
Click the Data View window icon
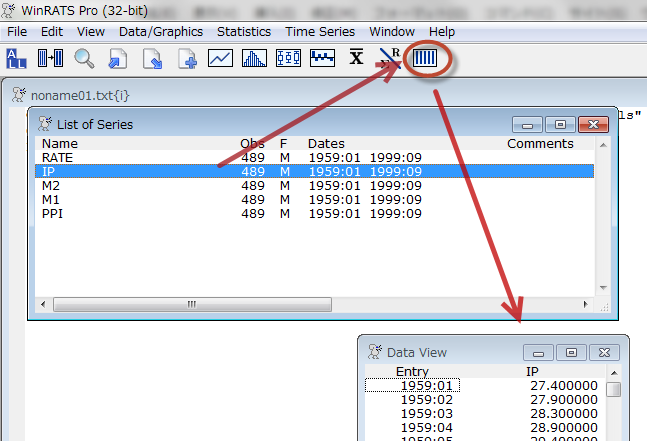tap(374, 352)
